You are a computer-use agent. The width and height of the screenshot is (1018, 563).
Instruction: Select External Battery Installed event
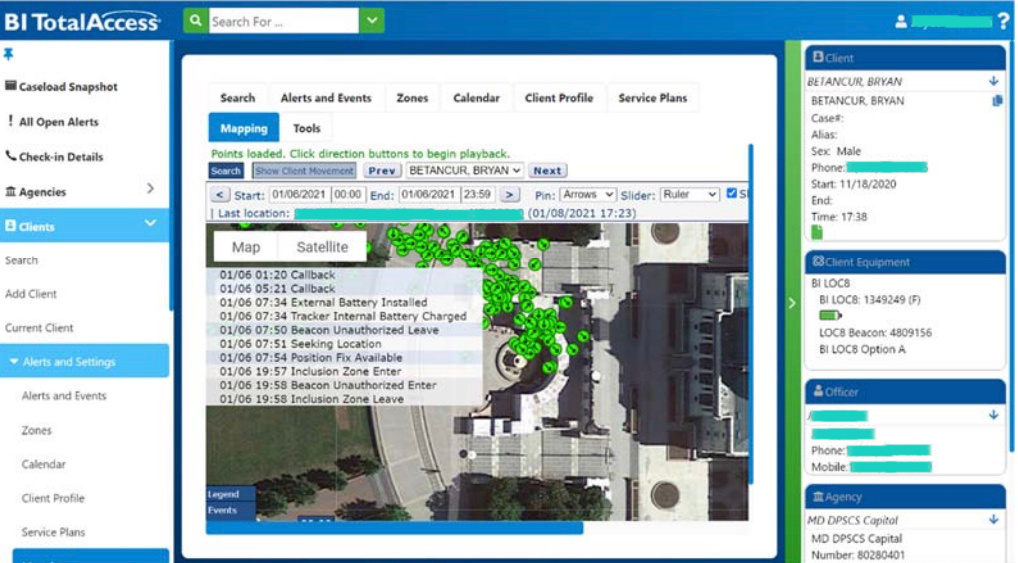pyautogui.click(x=323, y=303)
